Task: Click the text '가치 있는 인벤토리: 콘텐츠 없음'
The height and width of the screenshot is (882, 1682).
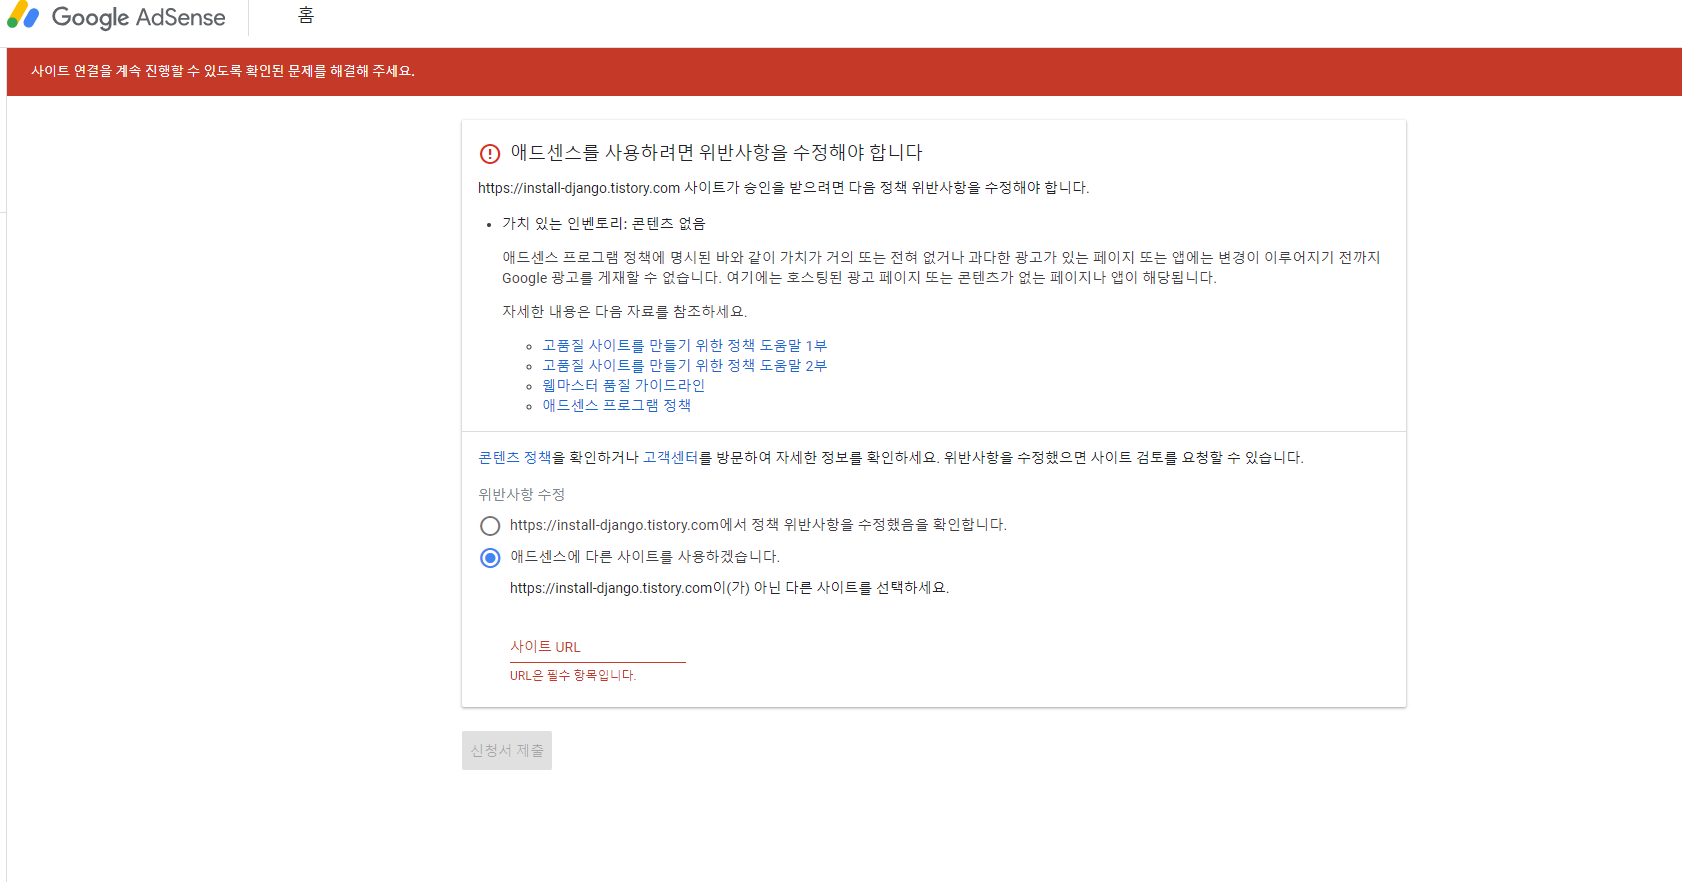Action: click(603, 223)
